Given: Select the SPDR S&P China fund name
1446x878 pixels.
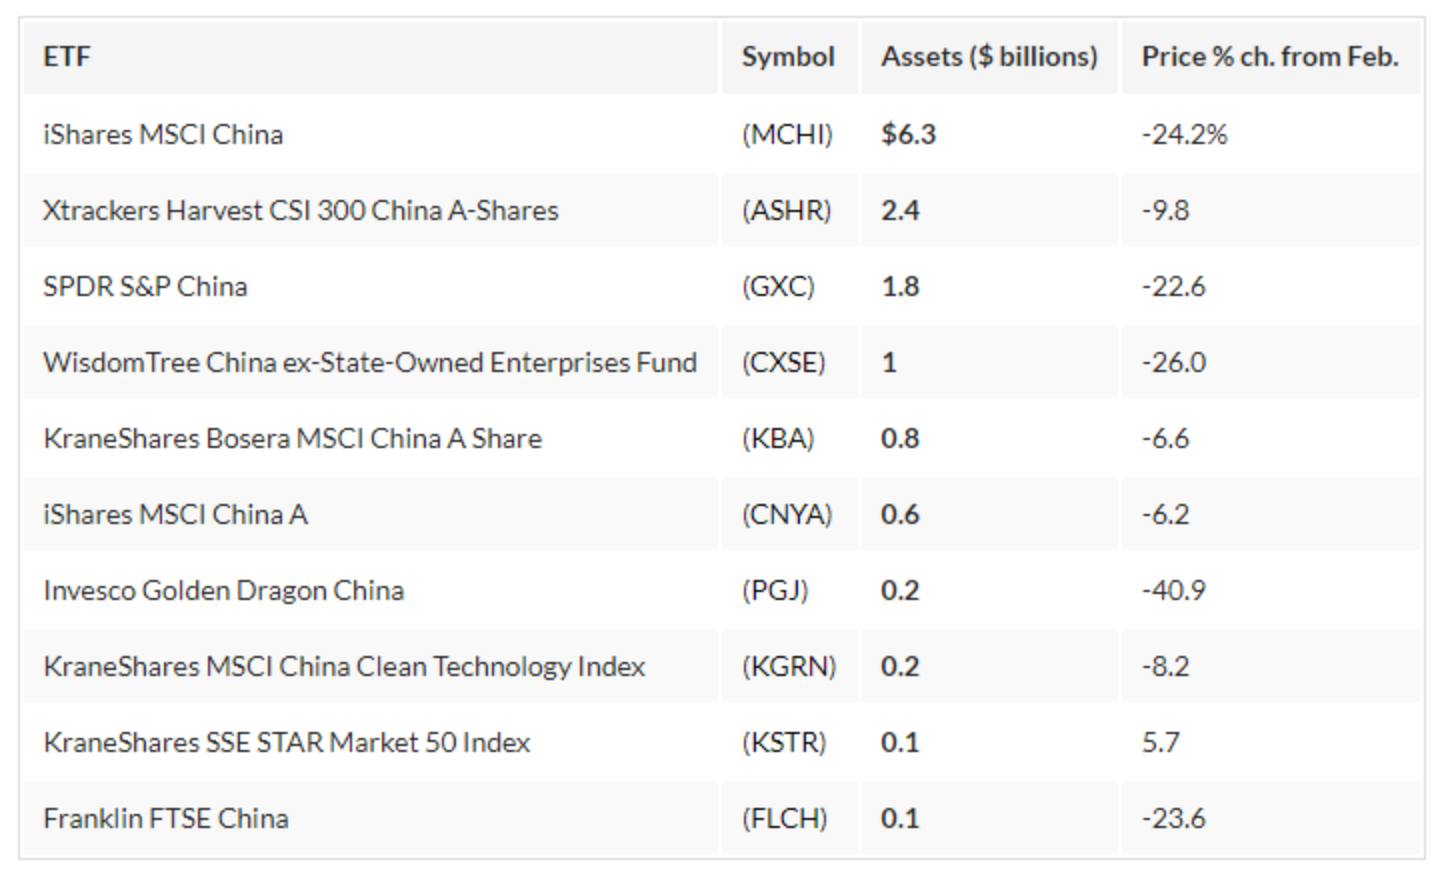Looking at the screenshot, I should (x=145, y=286).
